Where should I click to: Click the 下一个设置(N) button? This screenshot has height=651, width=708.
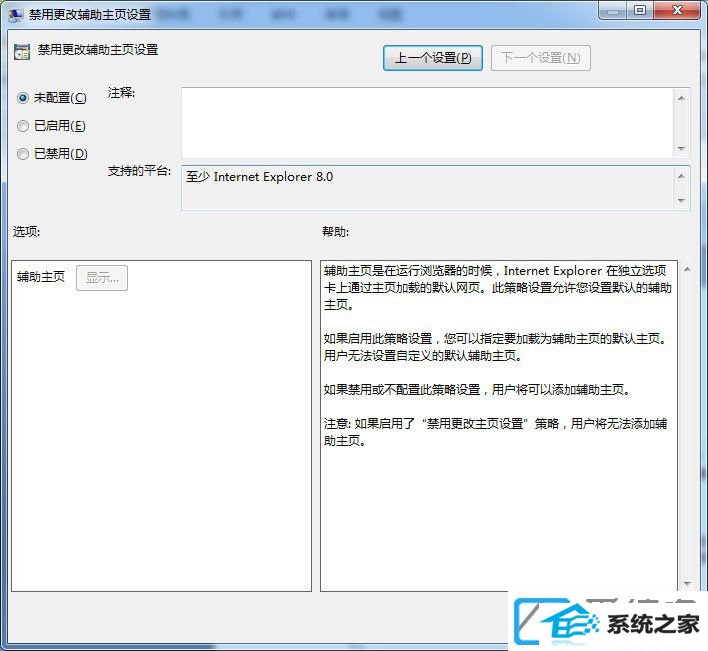pos(540,58)
